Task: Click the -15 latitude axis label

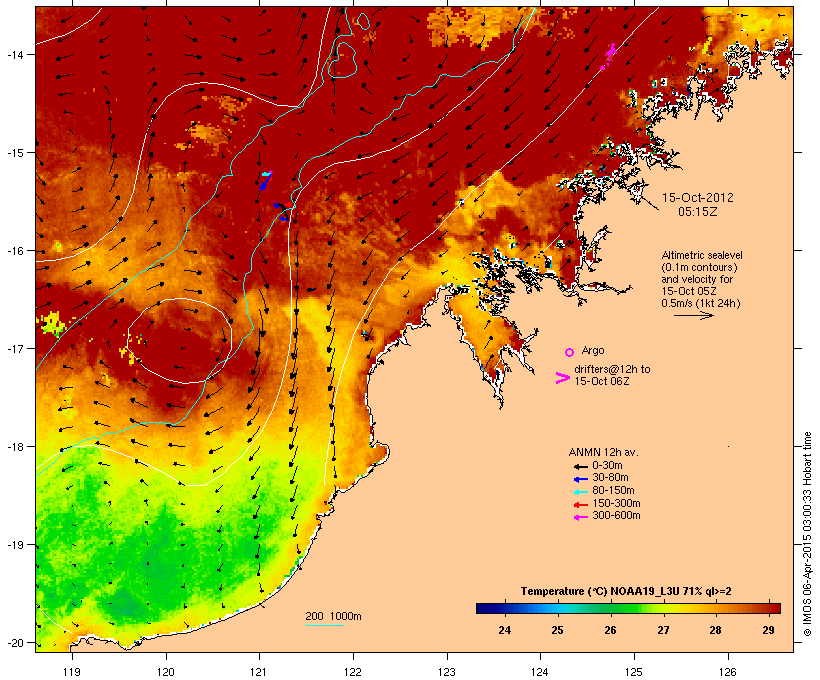Action: coord(15,153)
